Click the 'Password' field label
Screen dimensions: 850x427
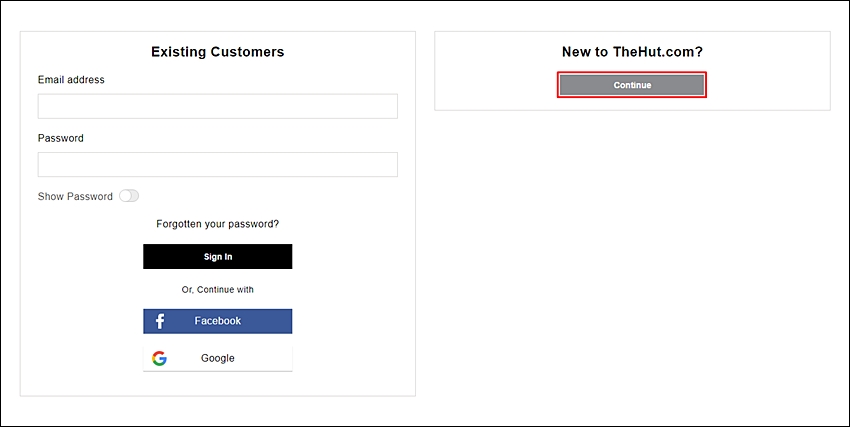pyautogui.click(x=61, y=138)
